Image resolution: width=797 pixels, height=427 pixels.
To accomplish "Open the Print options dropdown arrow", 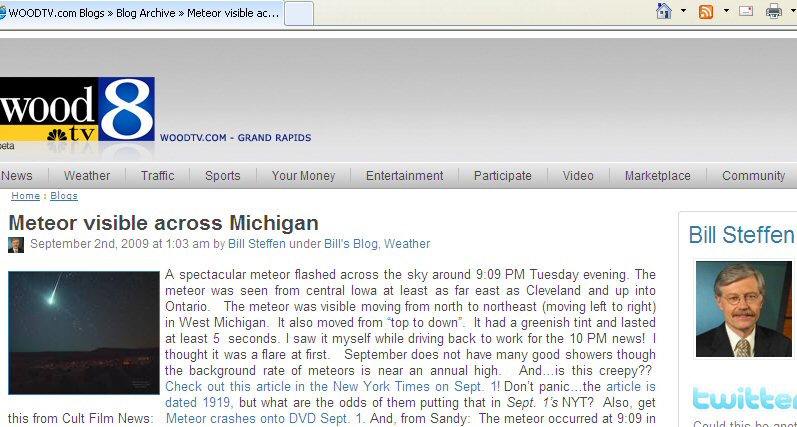I will pyautogui.click(x=791, y=12).
